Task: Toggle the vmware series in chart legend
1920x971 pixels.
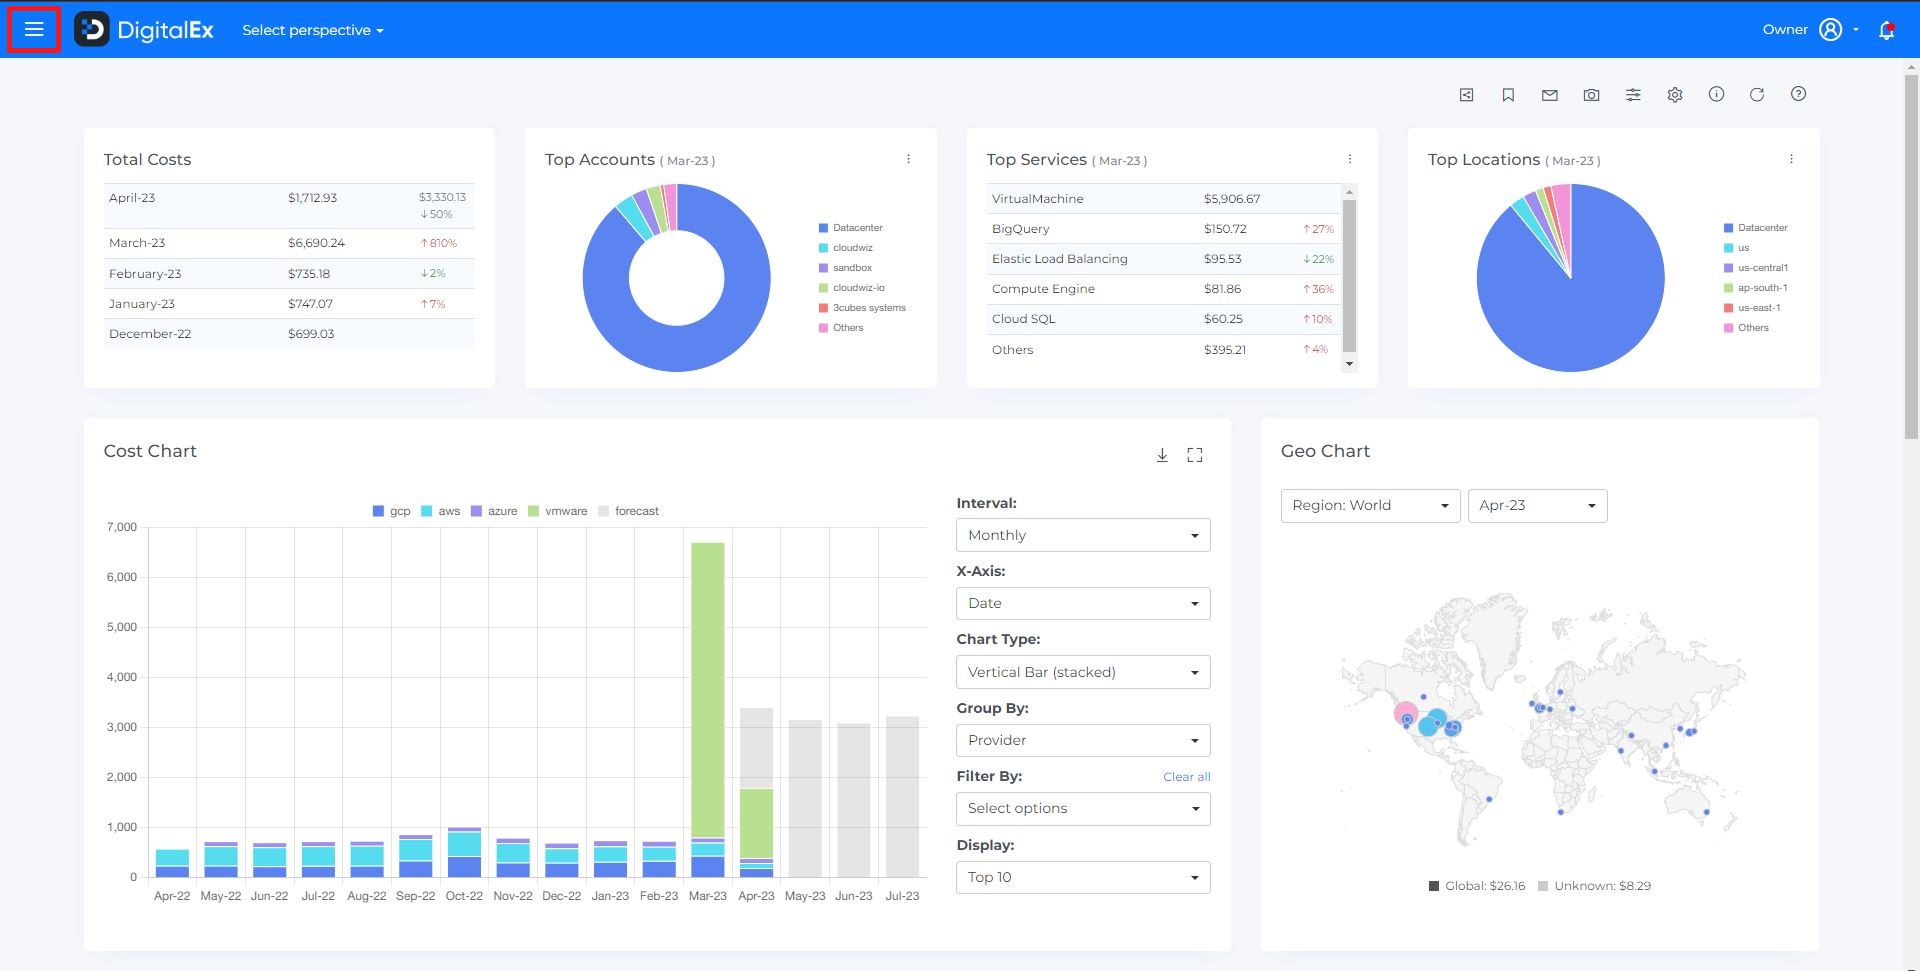Action: [x=557, y=511]
